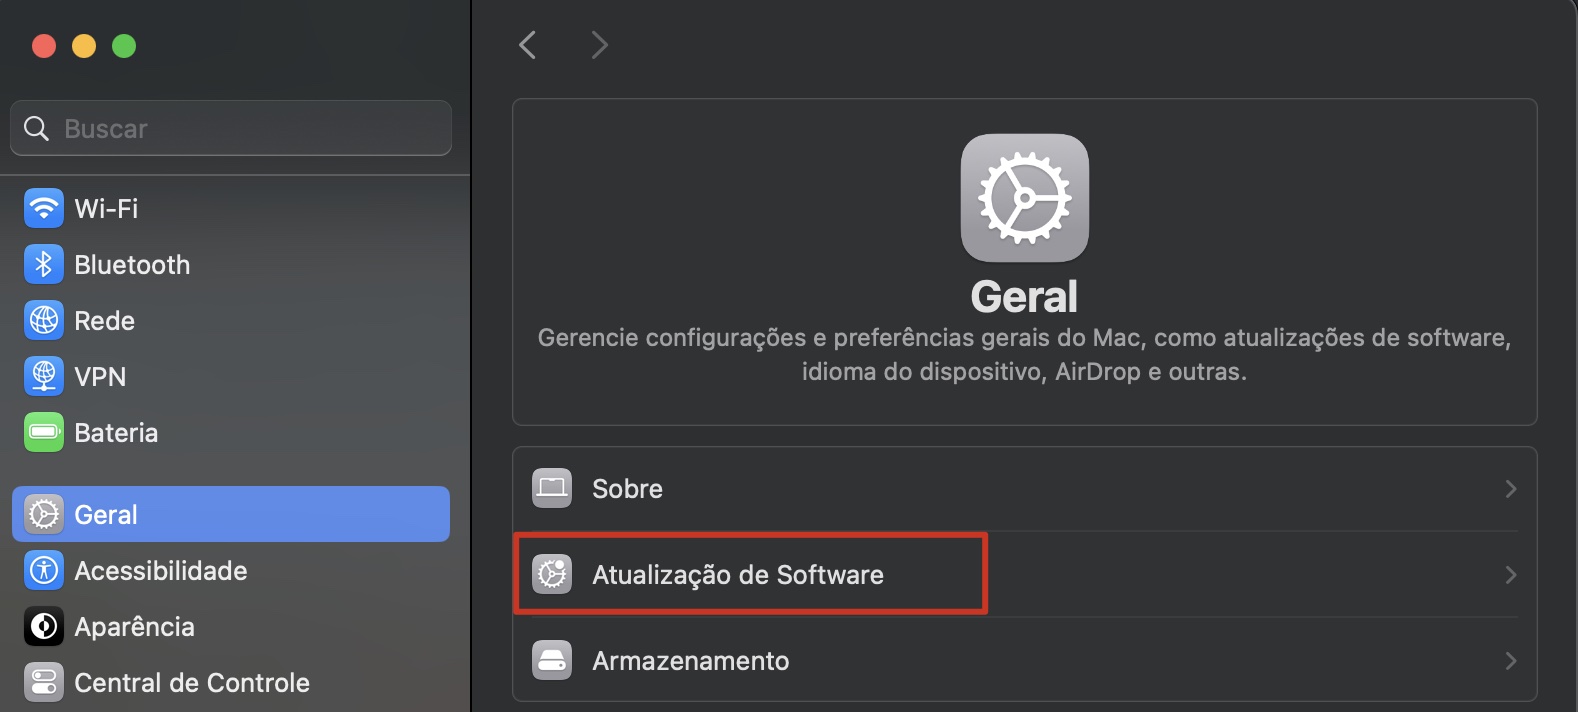Select the Aparência icon
The image size is (1578, 712).
pos(43,626)
